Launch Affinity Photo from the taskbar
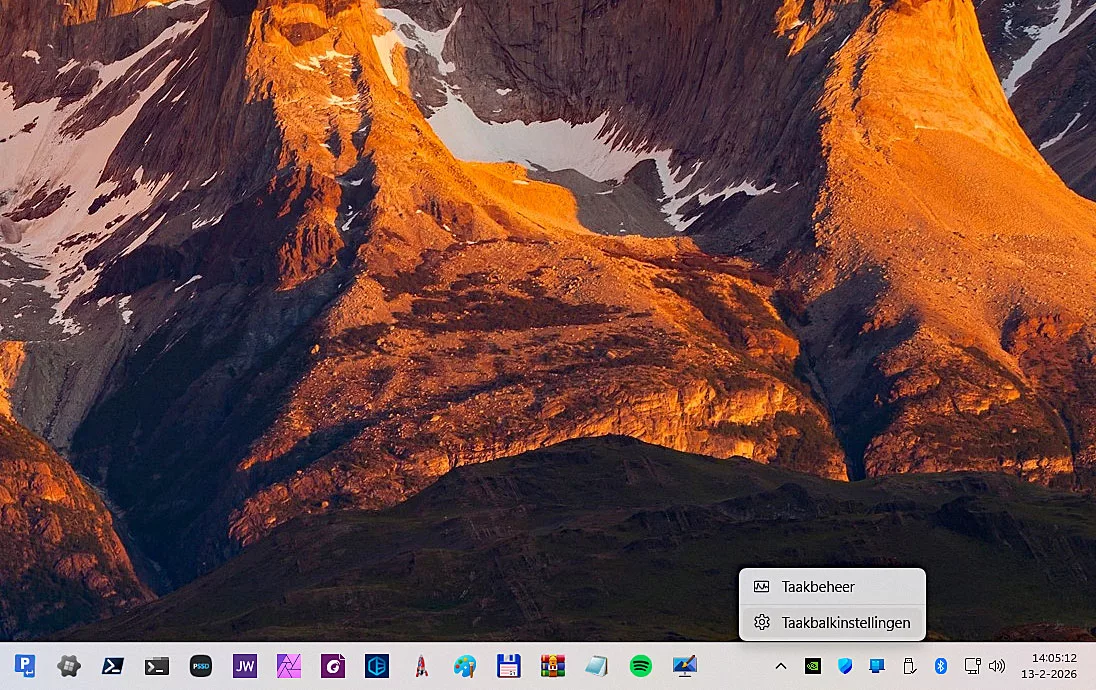 (x=289, y=666)
